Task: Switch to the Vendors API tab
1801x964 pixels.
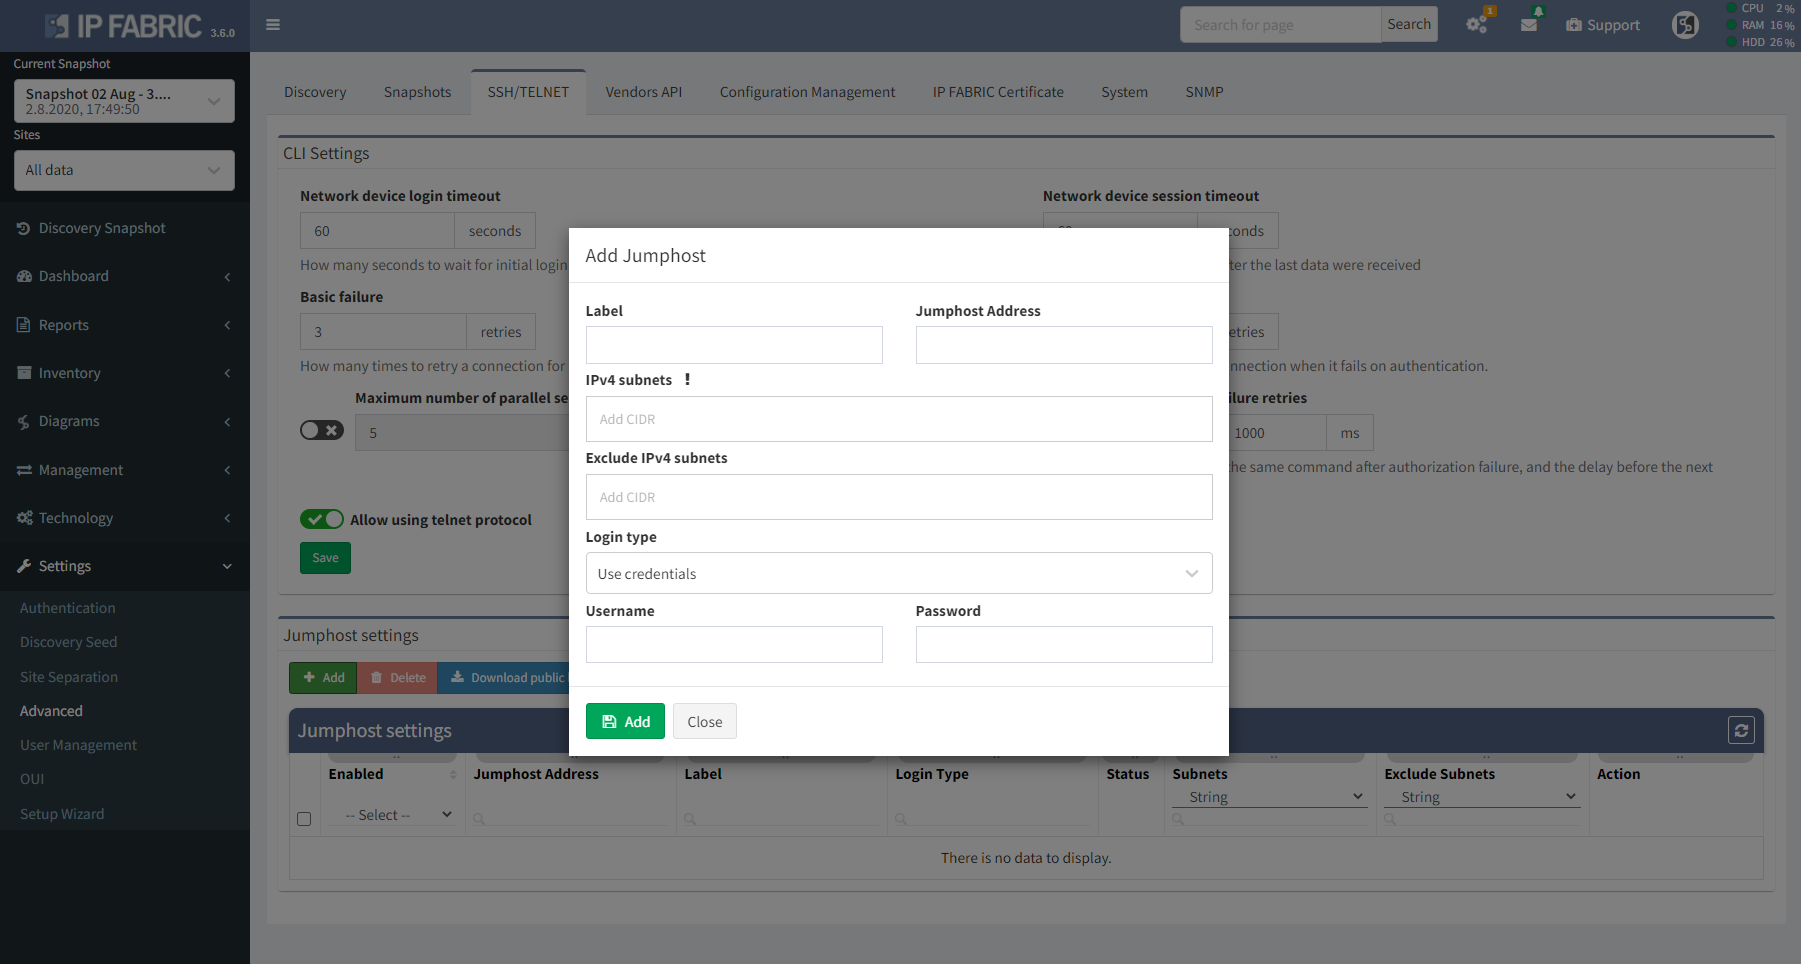Action: (x=643, y=92)
